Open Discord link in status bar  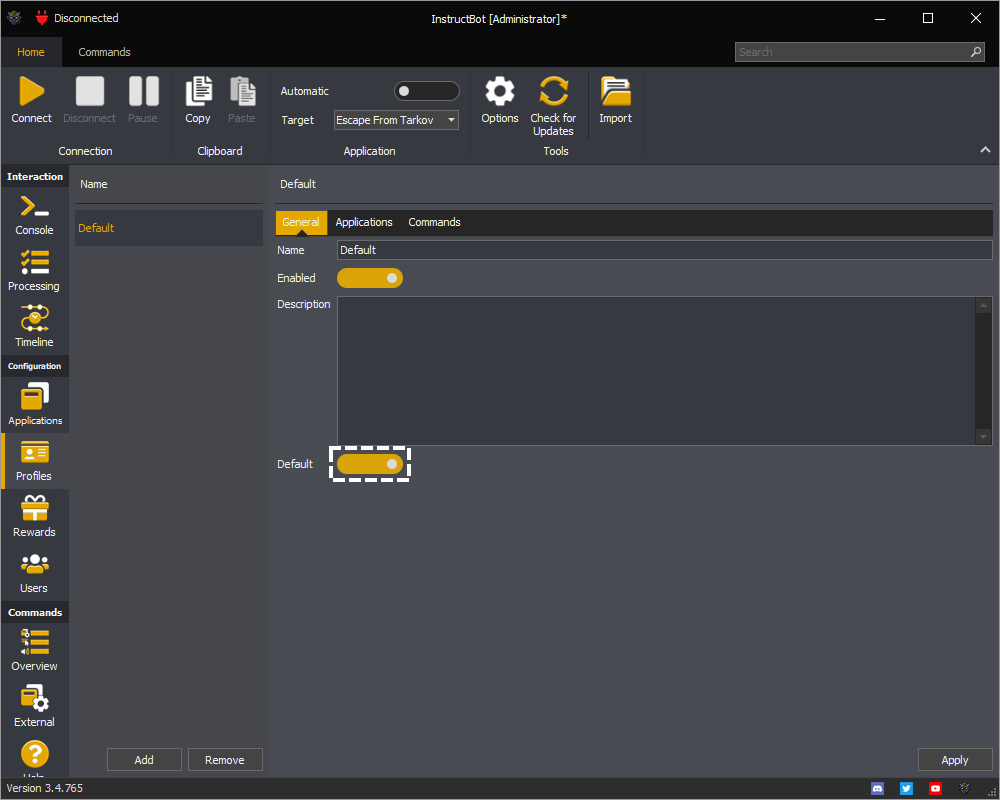[878, 789]
